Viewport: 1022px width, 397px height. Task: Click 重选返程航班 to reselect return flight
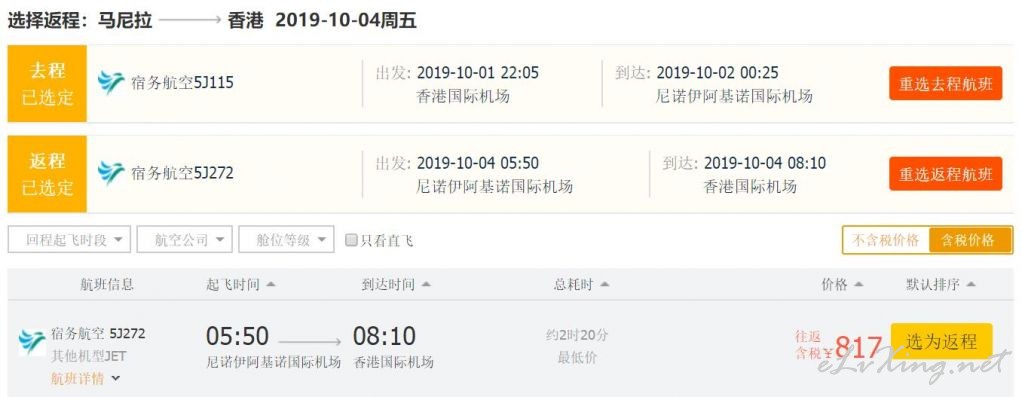[x=945, y=173]
